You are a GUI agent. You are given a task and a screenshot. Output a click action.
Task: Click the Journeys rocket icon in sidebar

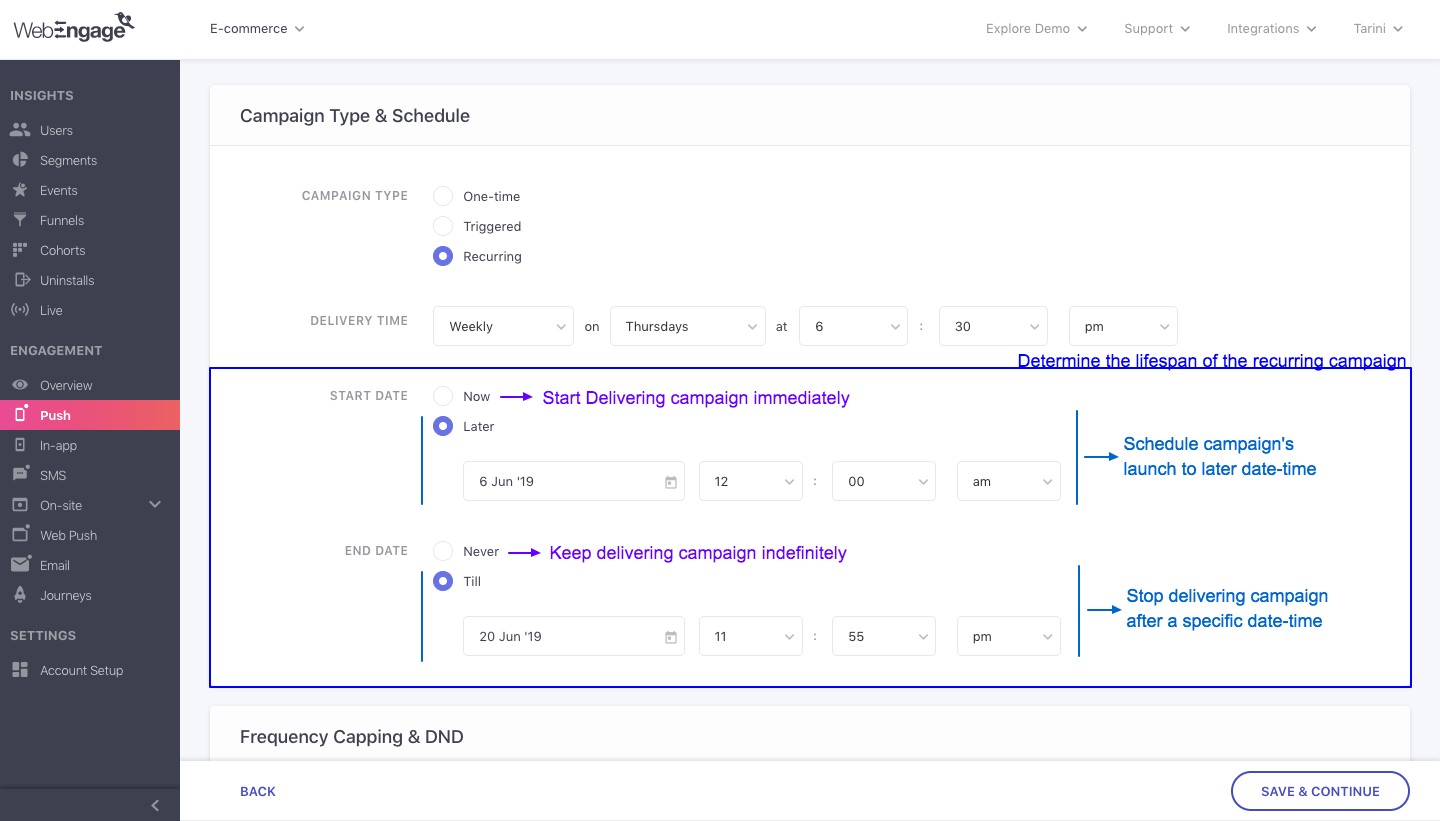coord(20,595)
